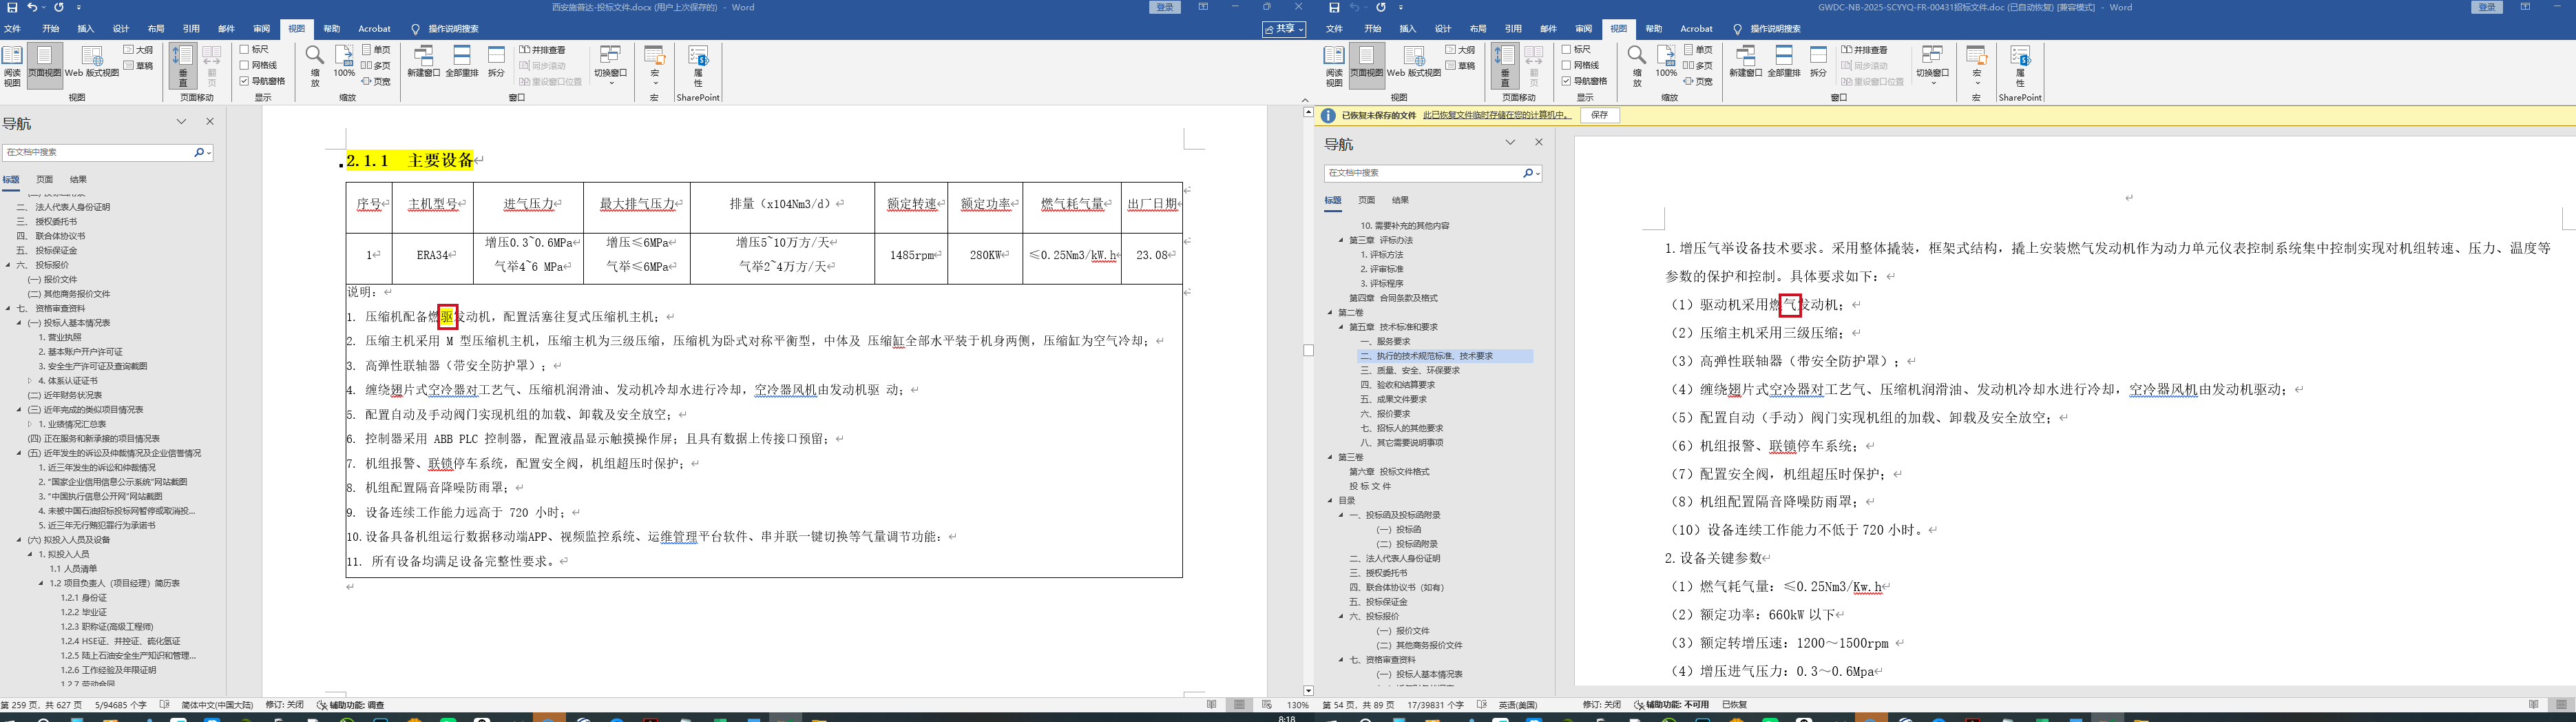Open left navigation pane options dropdown arrow
The image size is (2576, 722).
pyautogui.click(x=181, y=122)
